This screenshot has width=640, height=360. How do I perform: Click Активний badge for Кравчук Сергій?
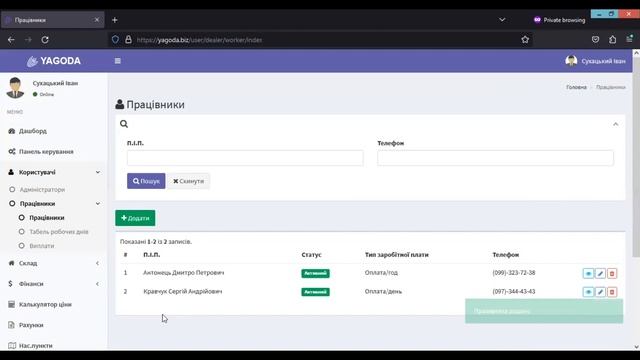(316, 292)
